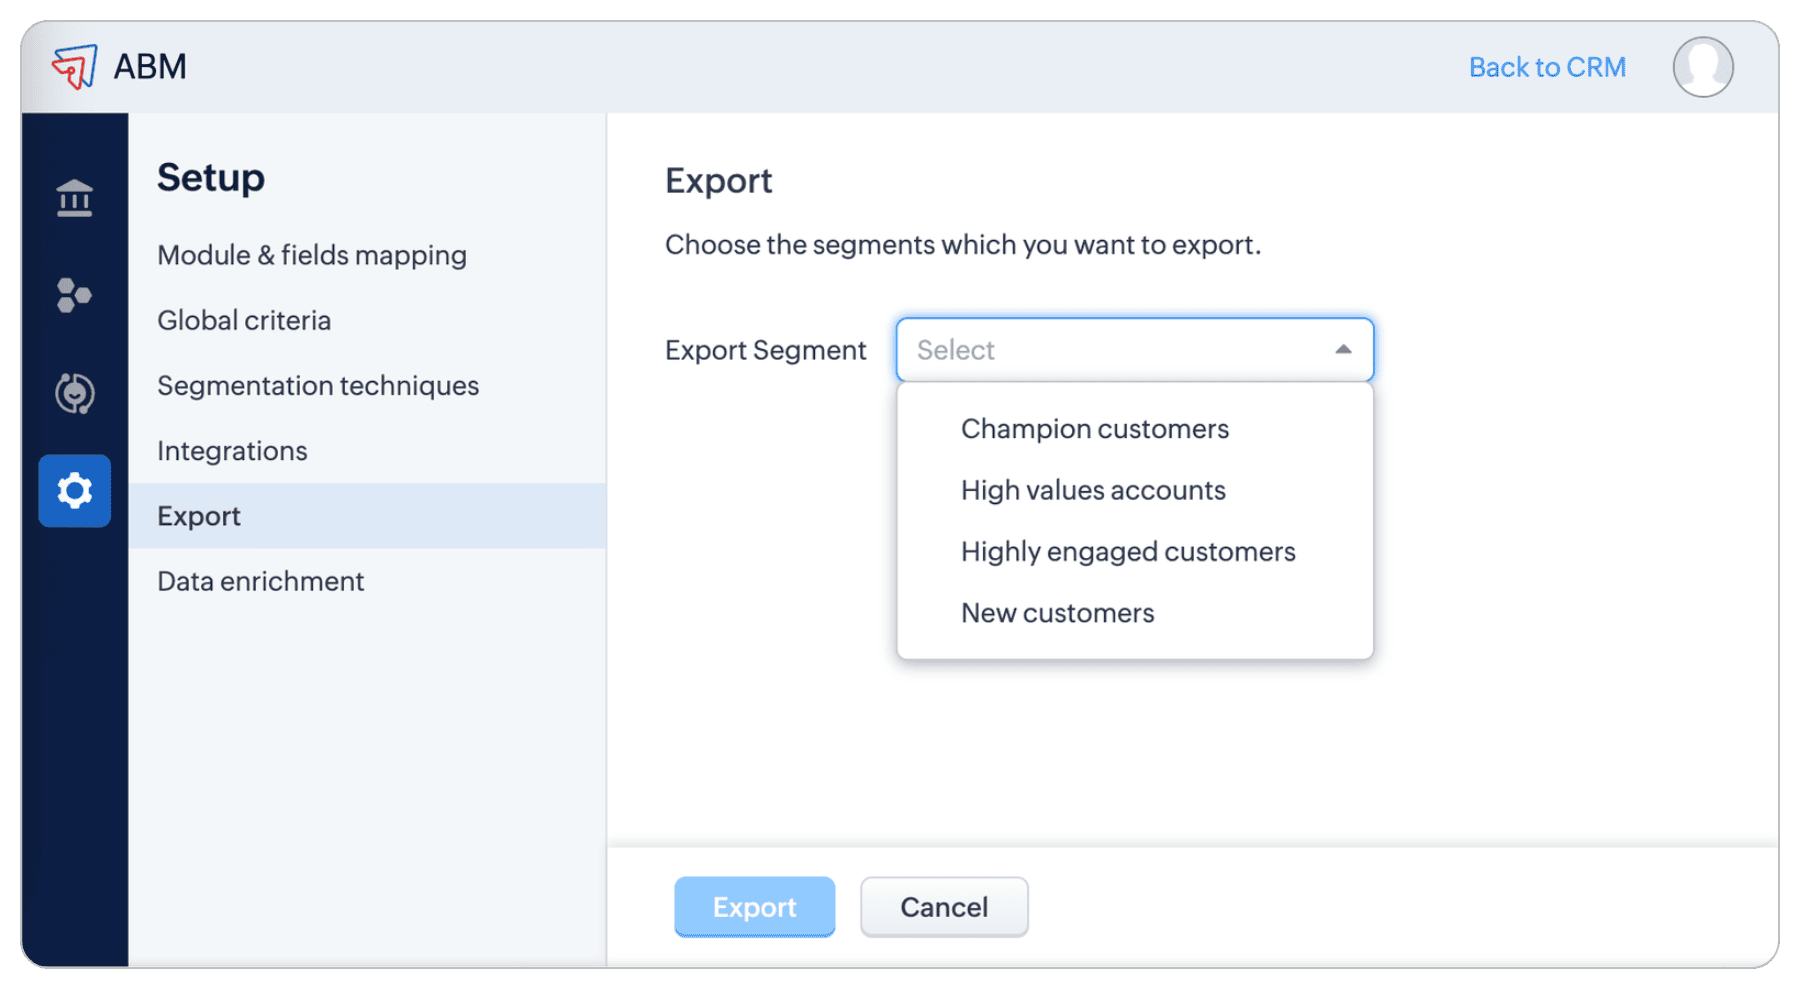Collapse the Export Segment dropdown arrow
The height and width of the screenshot is (989, 1800).
(x=1343, y=350)
